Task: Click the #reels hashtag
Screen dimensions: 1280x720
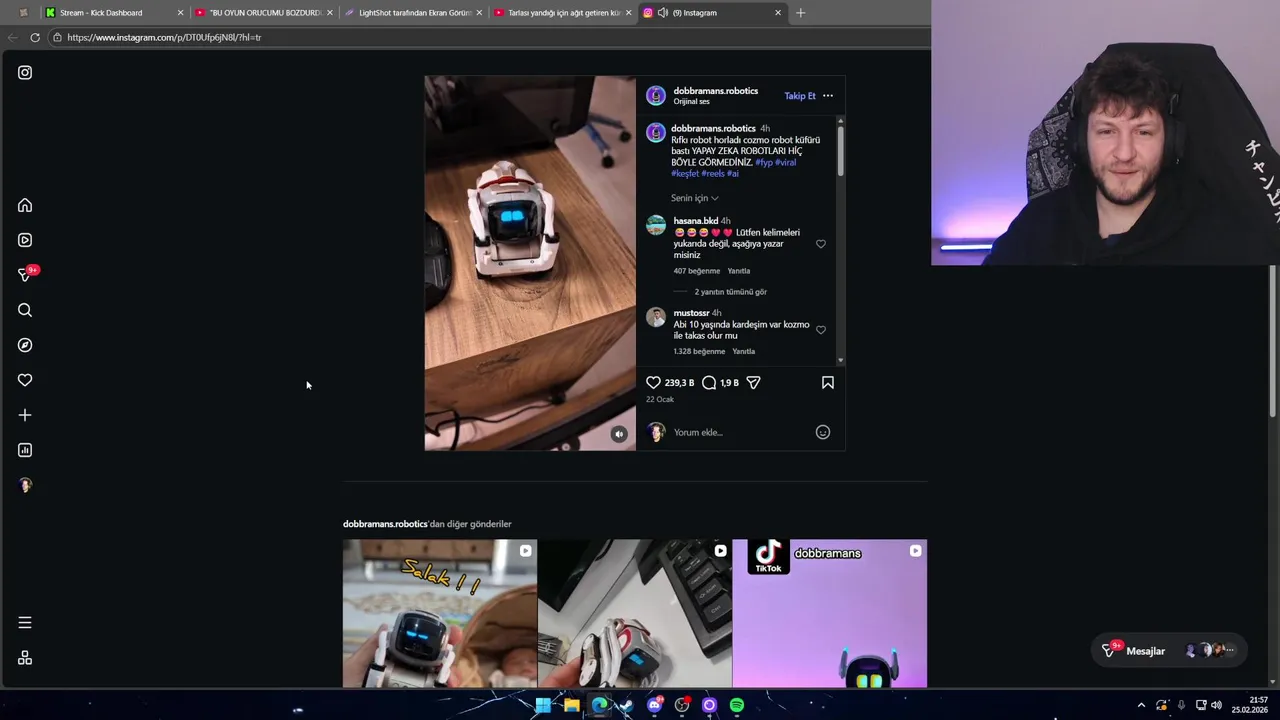Action: pyautogui.click(x=713, y=174)
